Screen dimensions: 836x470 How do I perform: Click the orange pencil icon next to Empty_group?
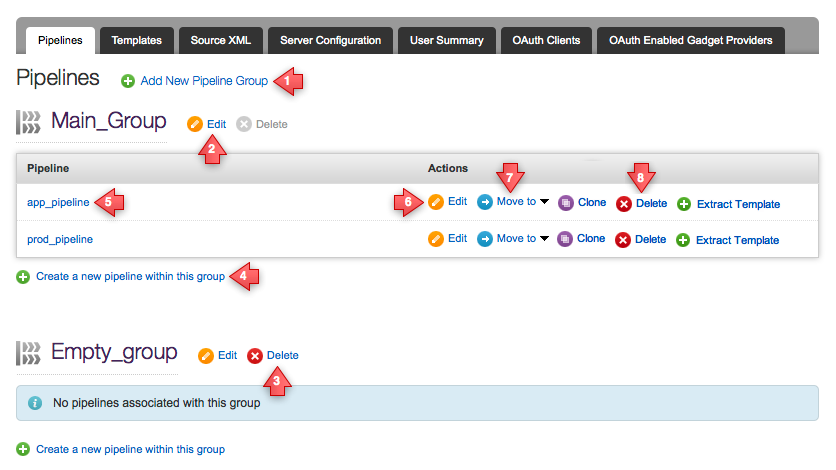pos(206,356)
